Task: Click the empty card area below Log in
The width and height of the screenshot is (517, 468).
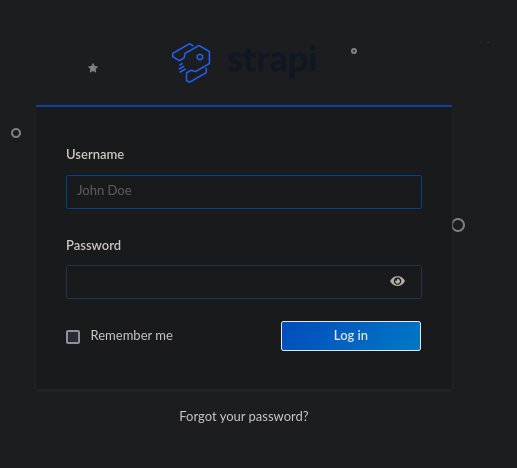Action: tap(244, 370)
